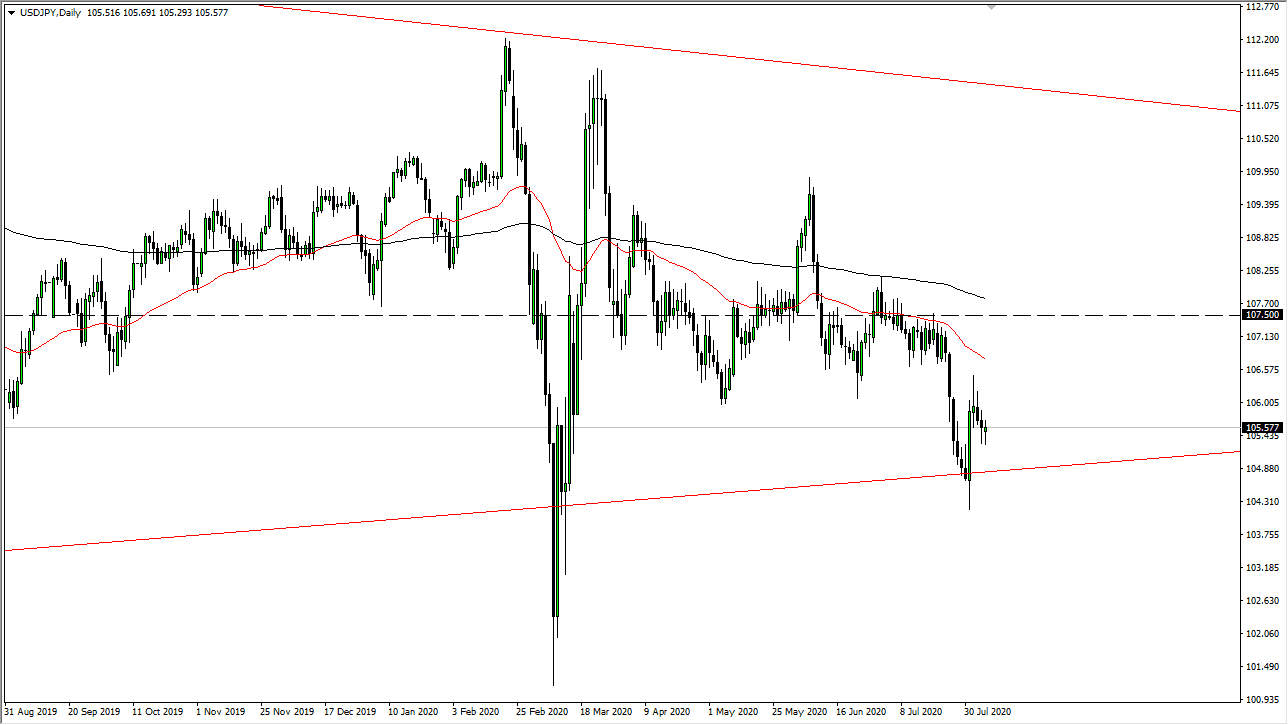Click the USDJPY,Daily chart title text

click(48, 12)
